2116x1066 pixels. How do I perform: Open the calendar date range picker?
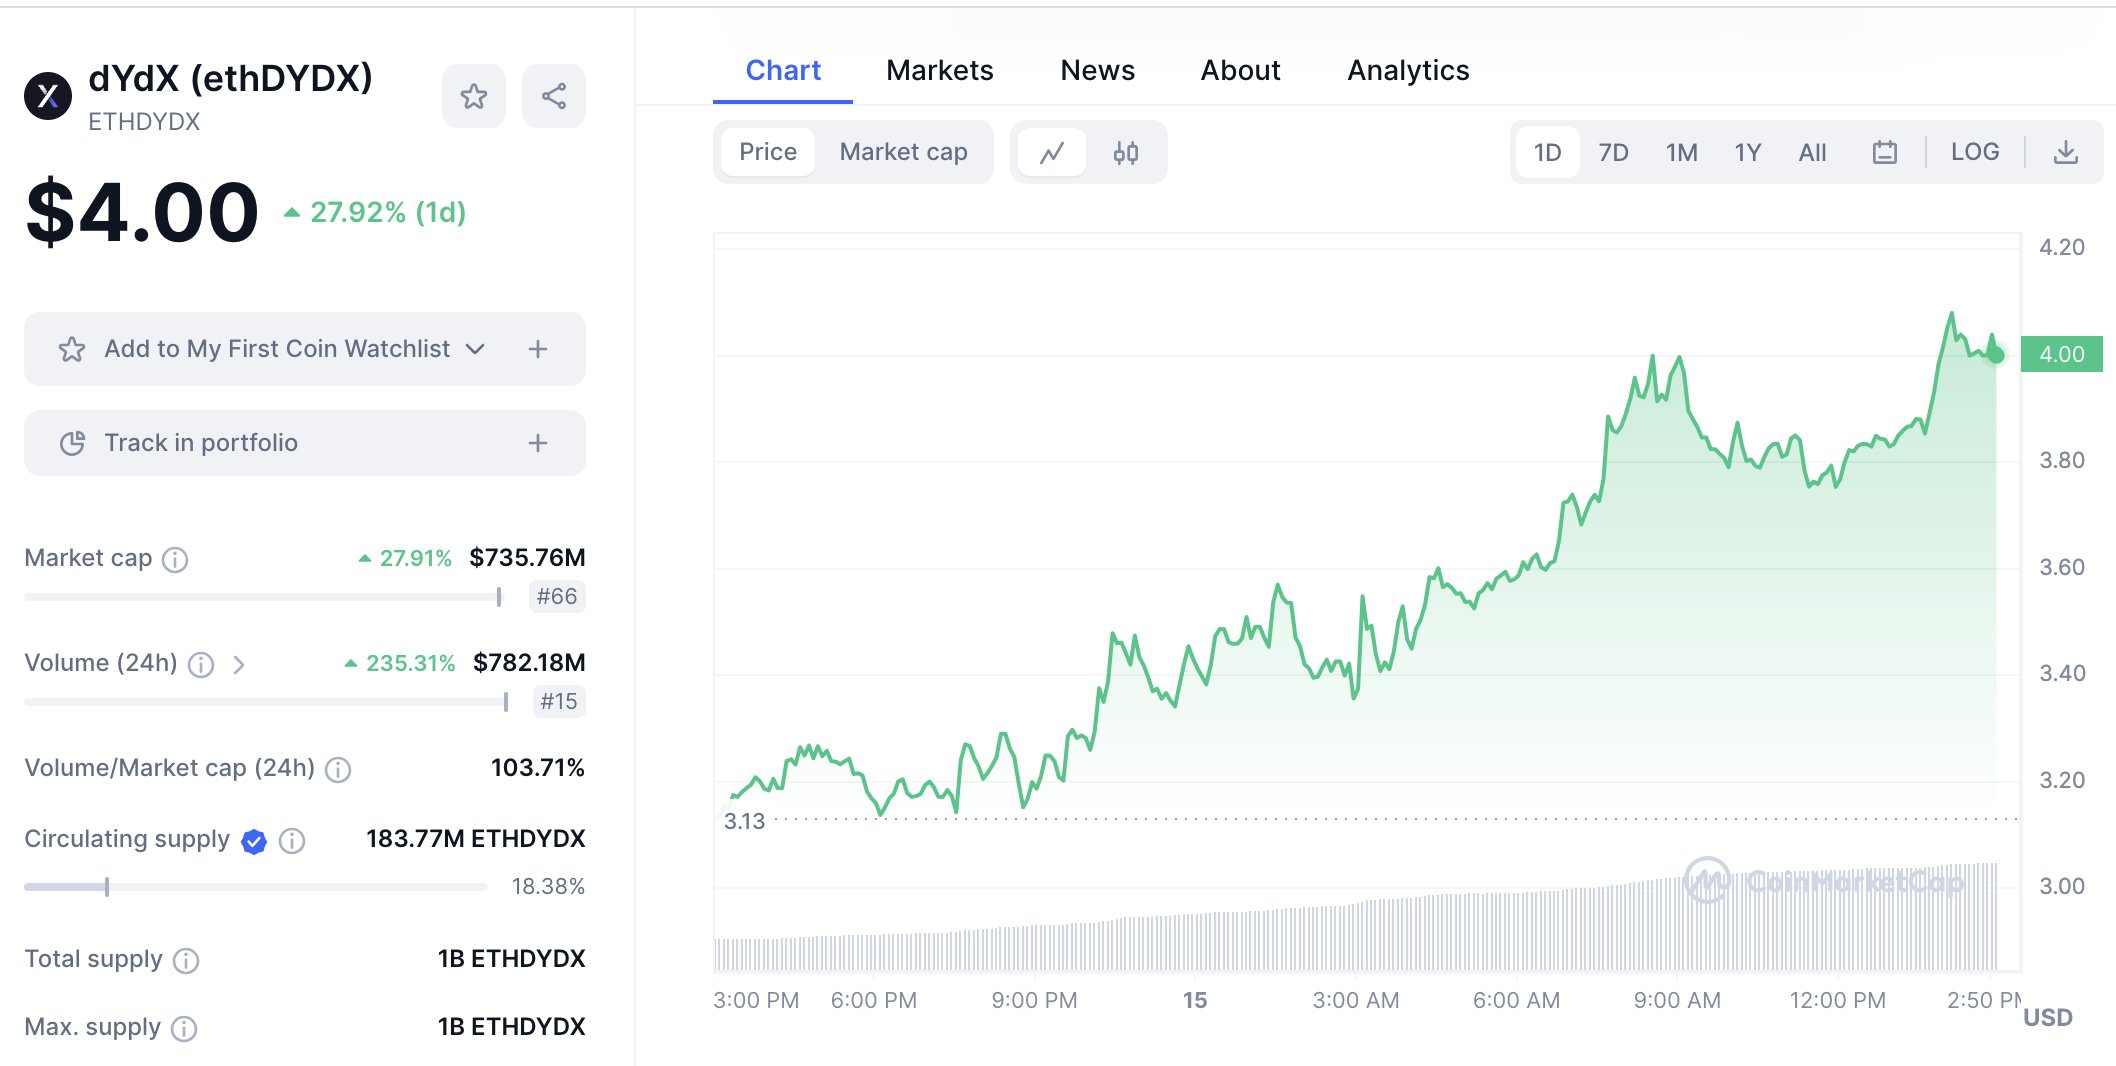pos(1885,152)
